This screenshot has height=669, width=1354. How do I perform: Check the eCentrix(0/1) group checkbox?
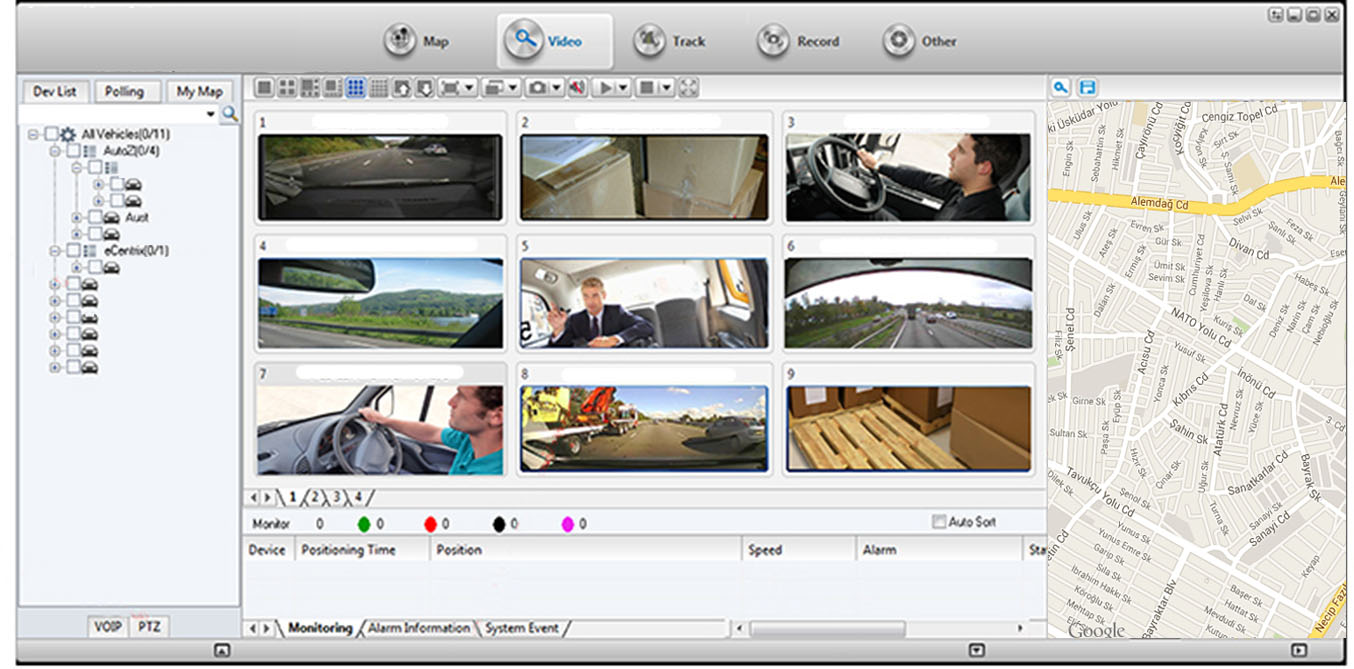[x=73, y=251]
